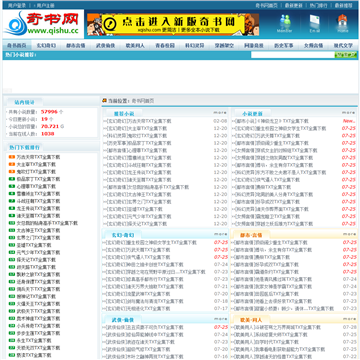Click 'more' icon in 武侠·仙侠 section
The height and width of the screenshot is (360, 360).
tap(220, 319)
